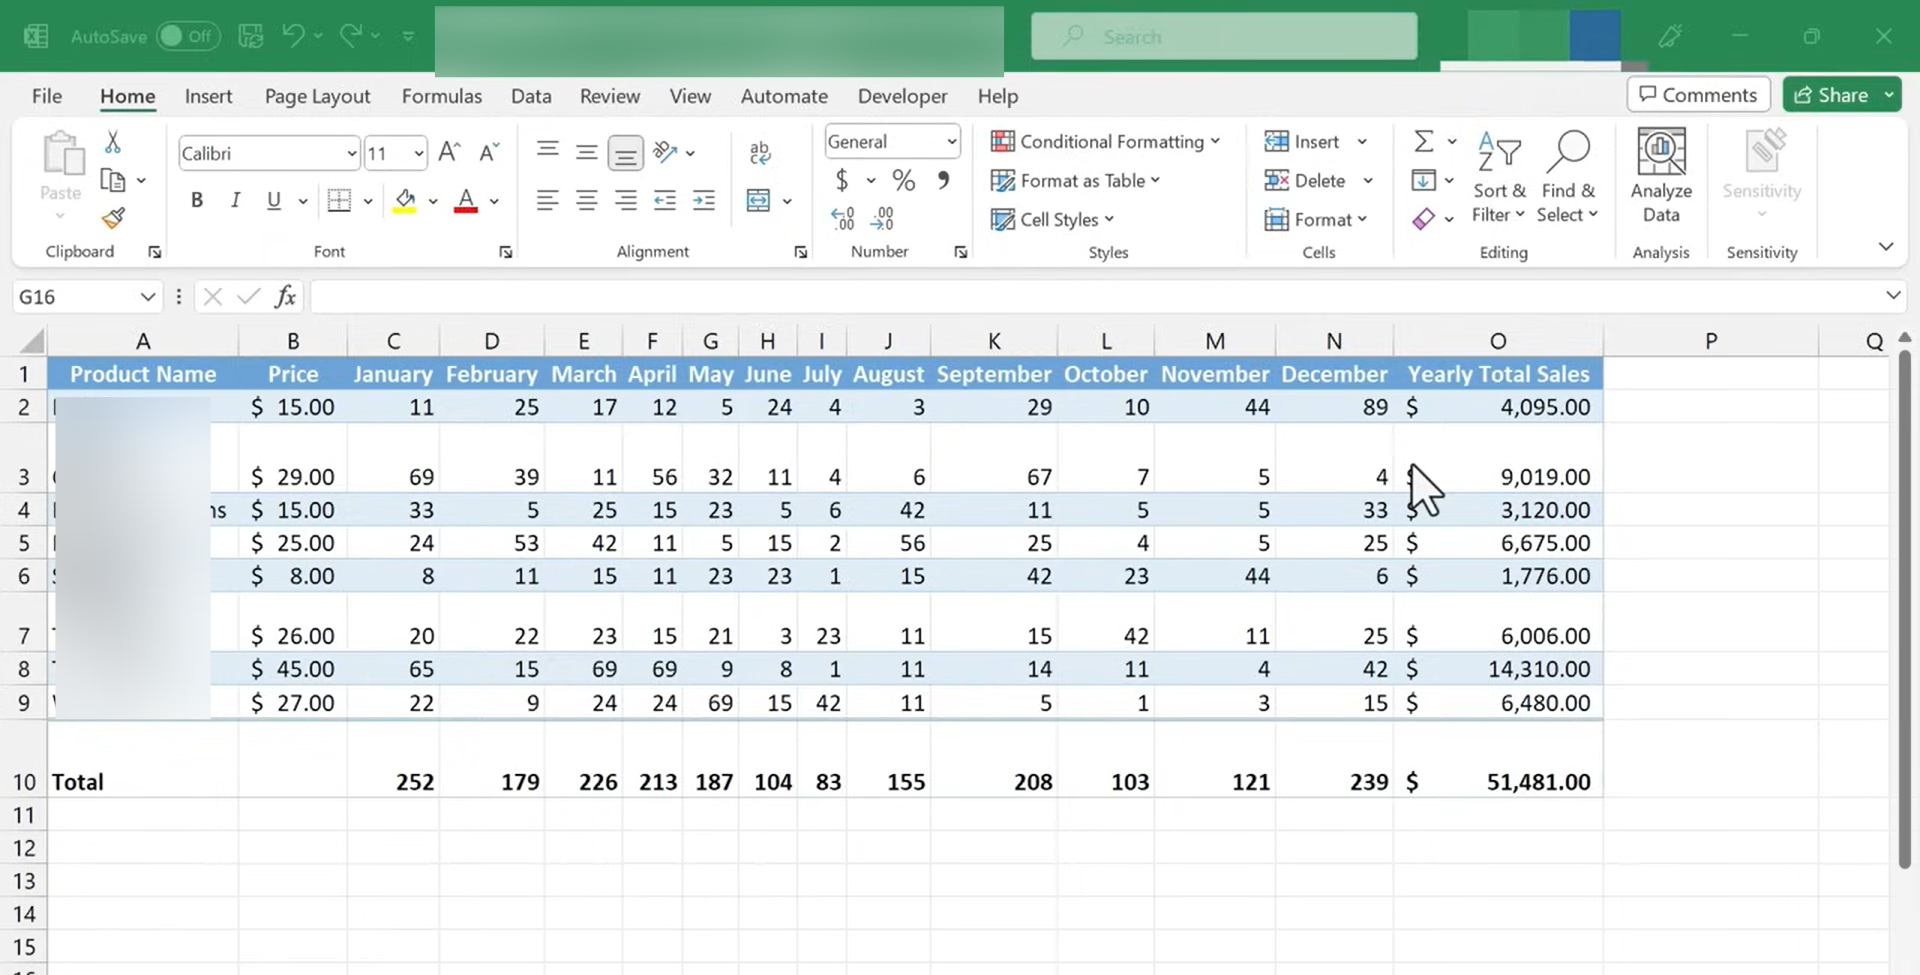
Task: Click the Comments button
Action: pyautogui.click(x=1697, y=95)
